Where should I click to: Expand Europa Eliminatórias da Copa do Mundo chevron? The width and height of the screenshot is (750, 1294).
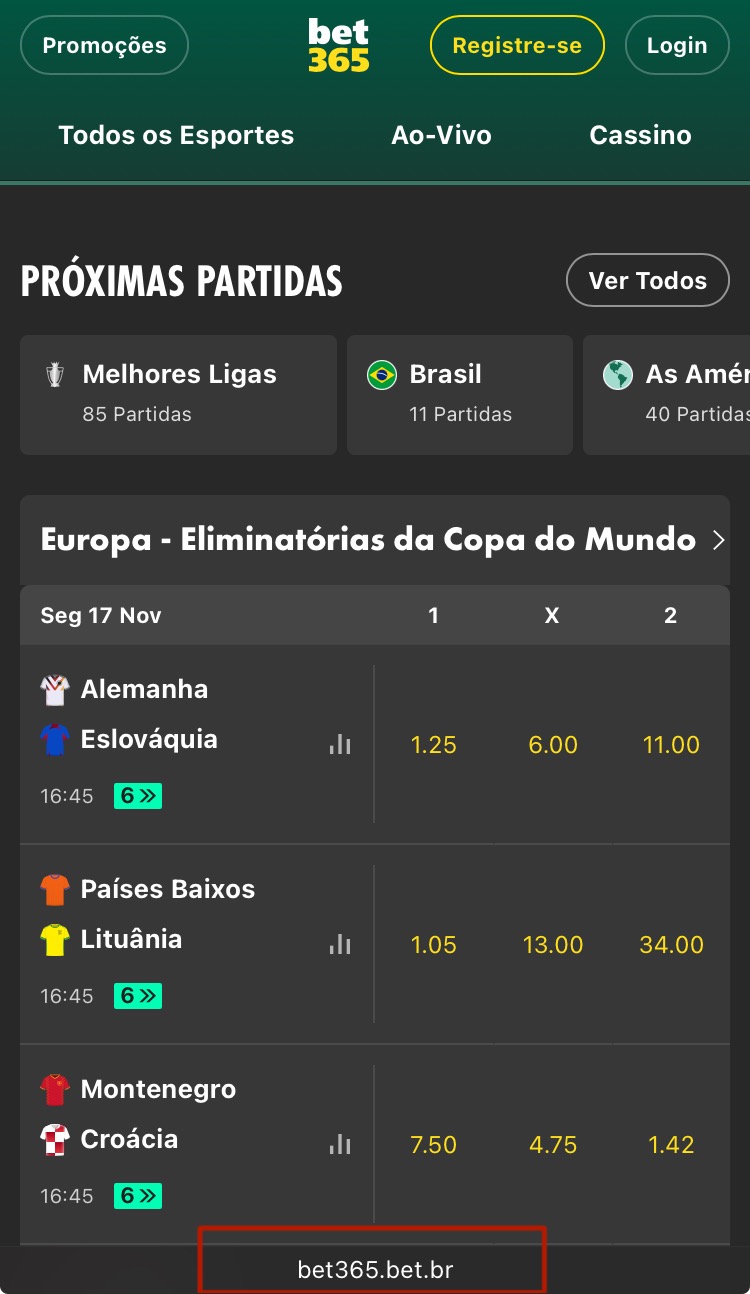(x=717, y=541)
